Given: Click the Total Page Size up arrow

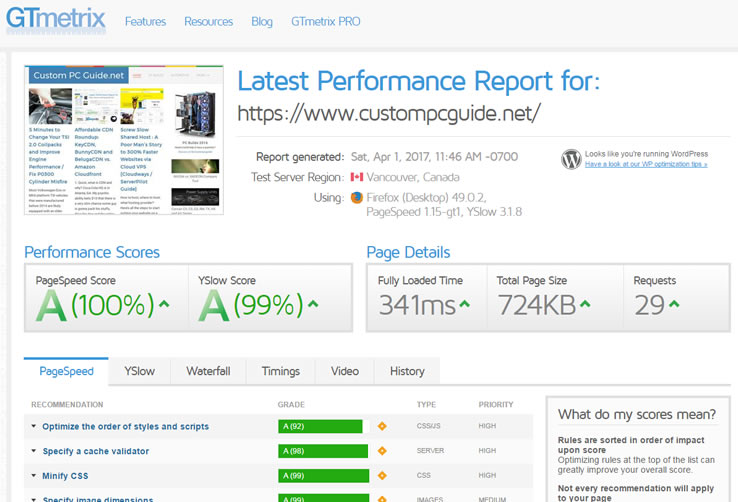Looking at the screenshot, I should point(585,304).
